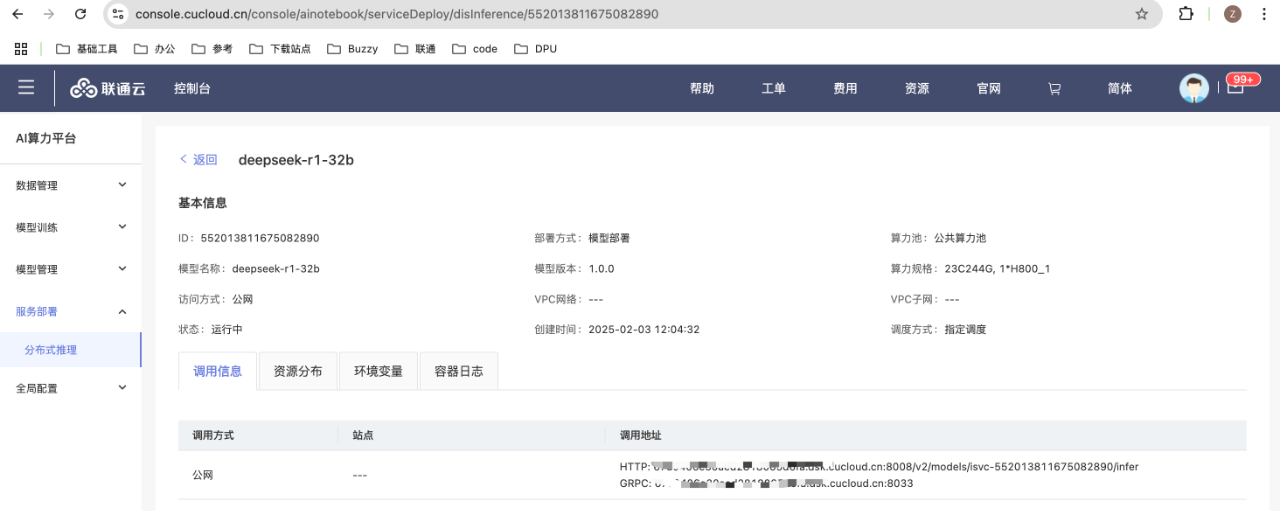This screenshot has width=1280, height=511.
Task: Open 帮助 in the top navigation
Action: [x=702, y=88]
